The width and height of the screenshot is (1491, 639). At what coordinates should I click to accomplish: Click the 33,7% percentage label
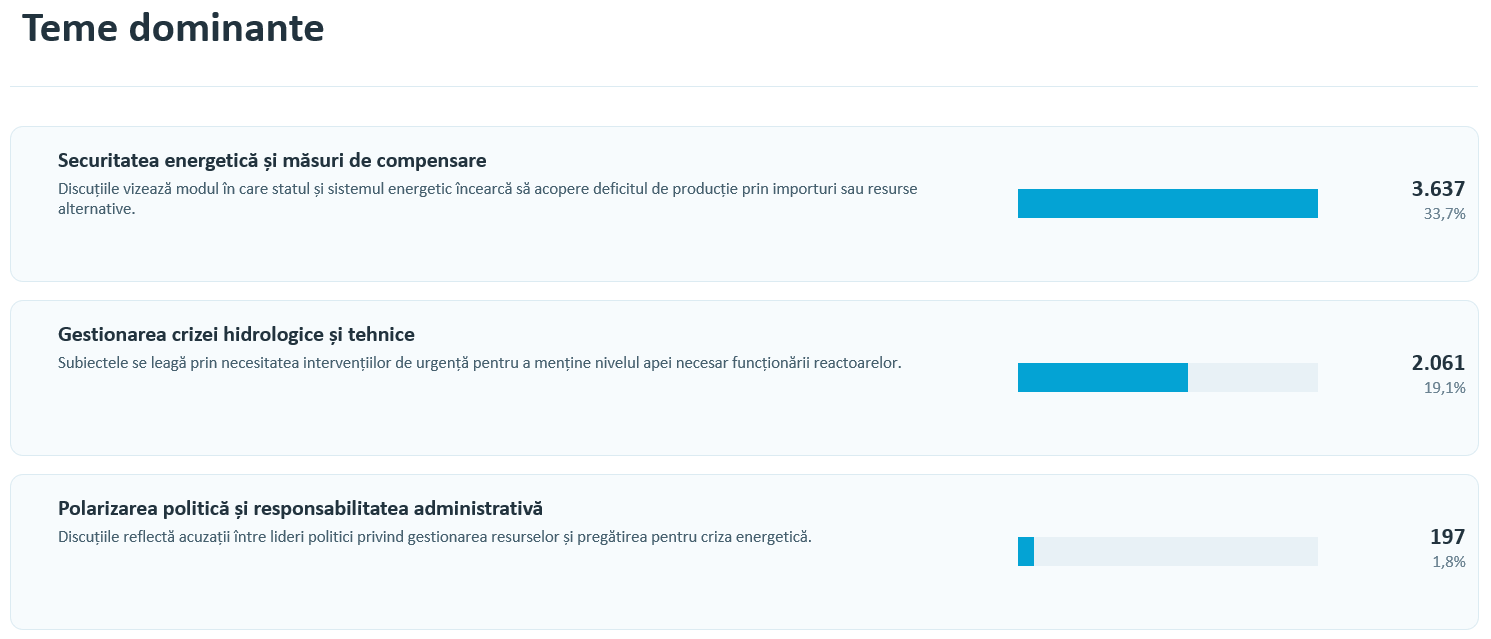click(x=1445, y=213)
